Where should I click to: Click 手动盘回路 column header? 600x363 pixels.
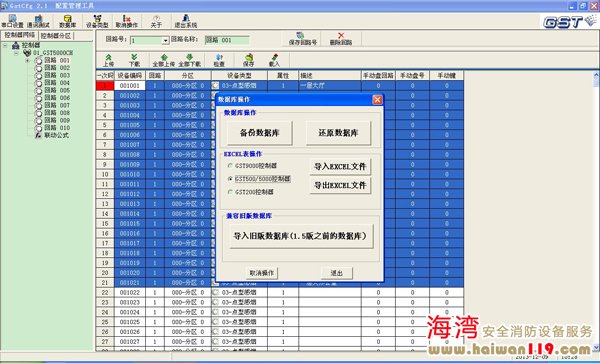[378, 76]
